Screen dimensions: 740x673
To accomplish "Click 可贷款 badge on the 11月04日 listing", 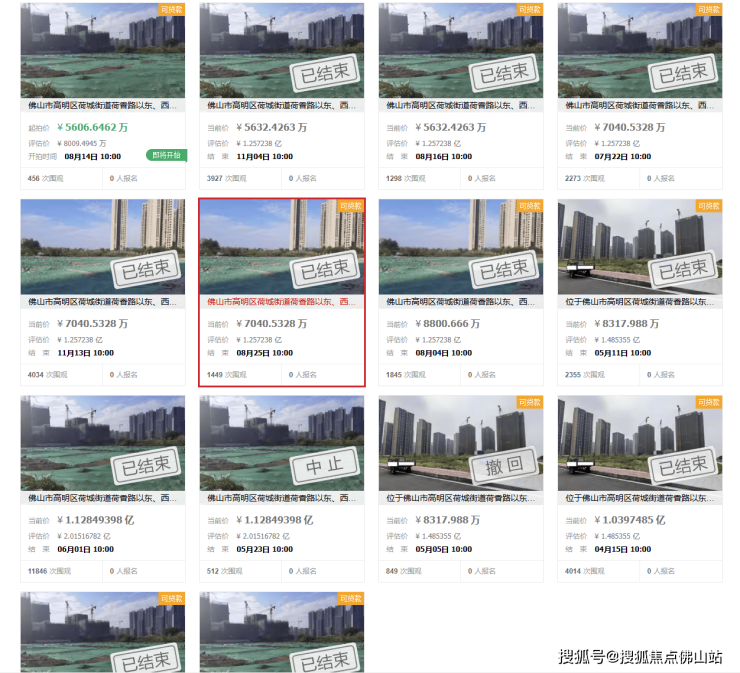I will coord(351,9).
